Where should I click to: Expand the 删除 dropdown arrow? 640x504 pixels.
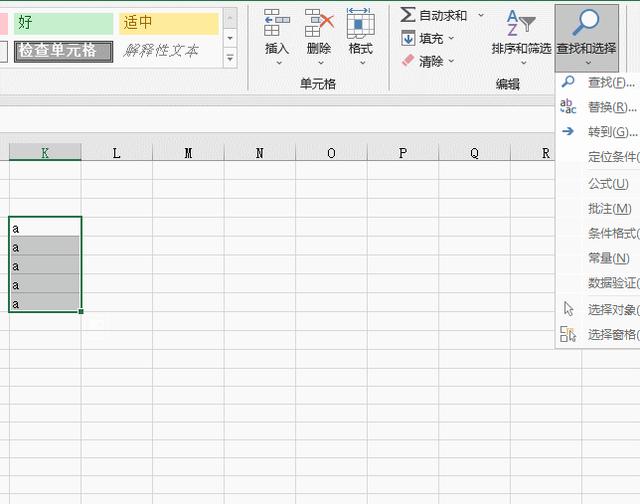click(x=321, y=63)
